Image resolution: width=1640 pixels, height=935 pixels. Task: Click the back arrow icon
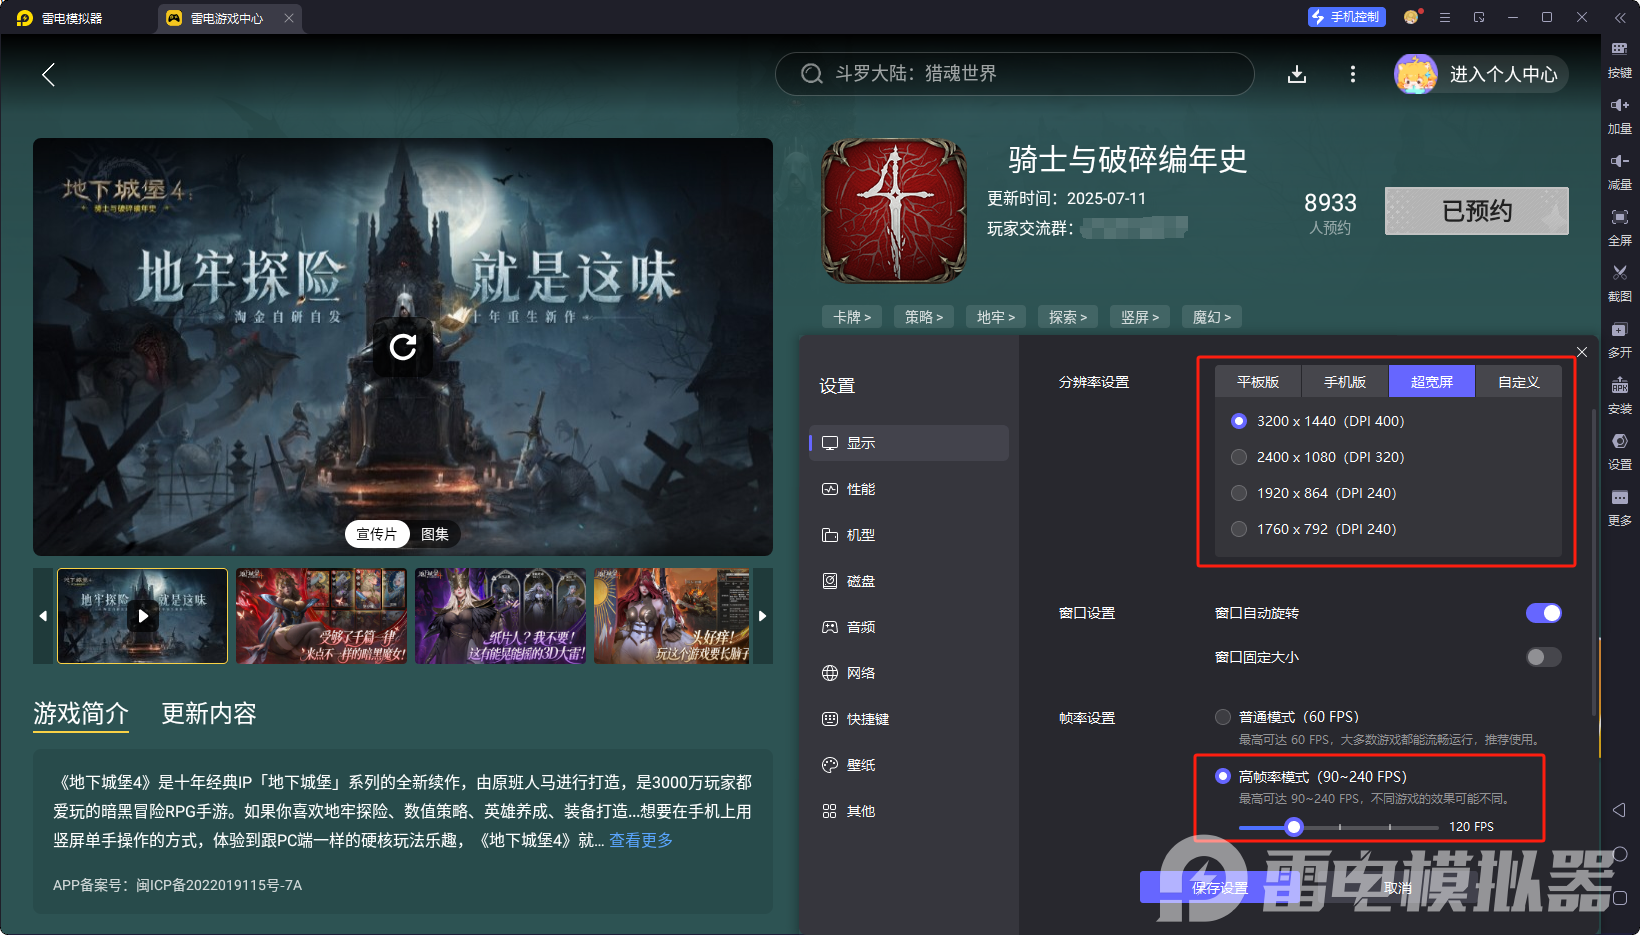48,74
